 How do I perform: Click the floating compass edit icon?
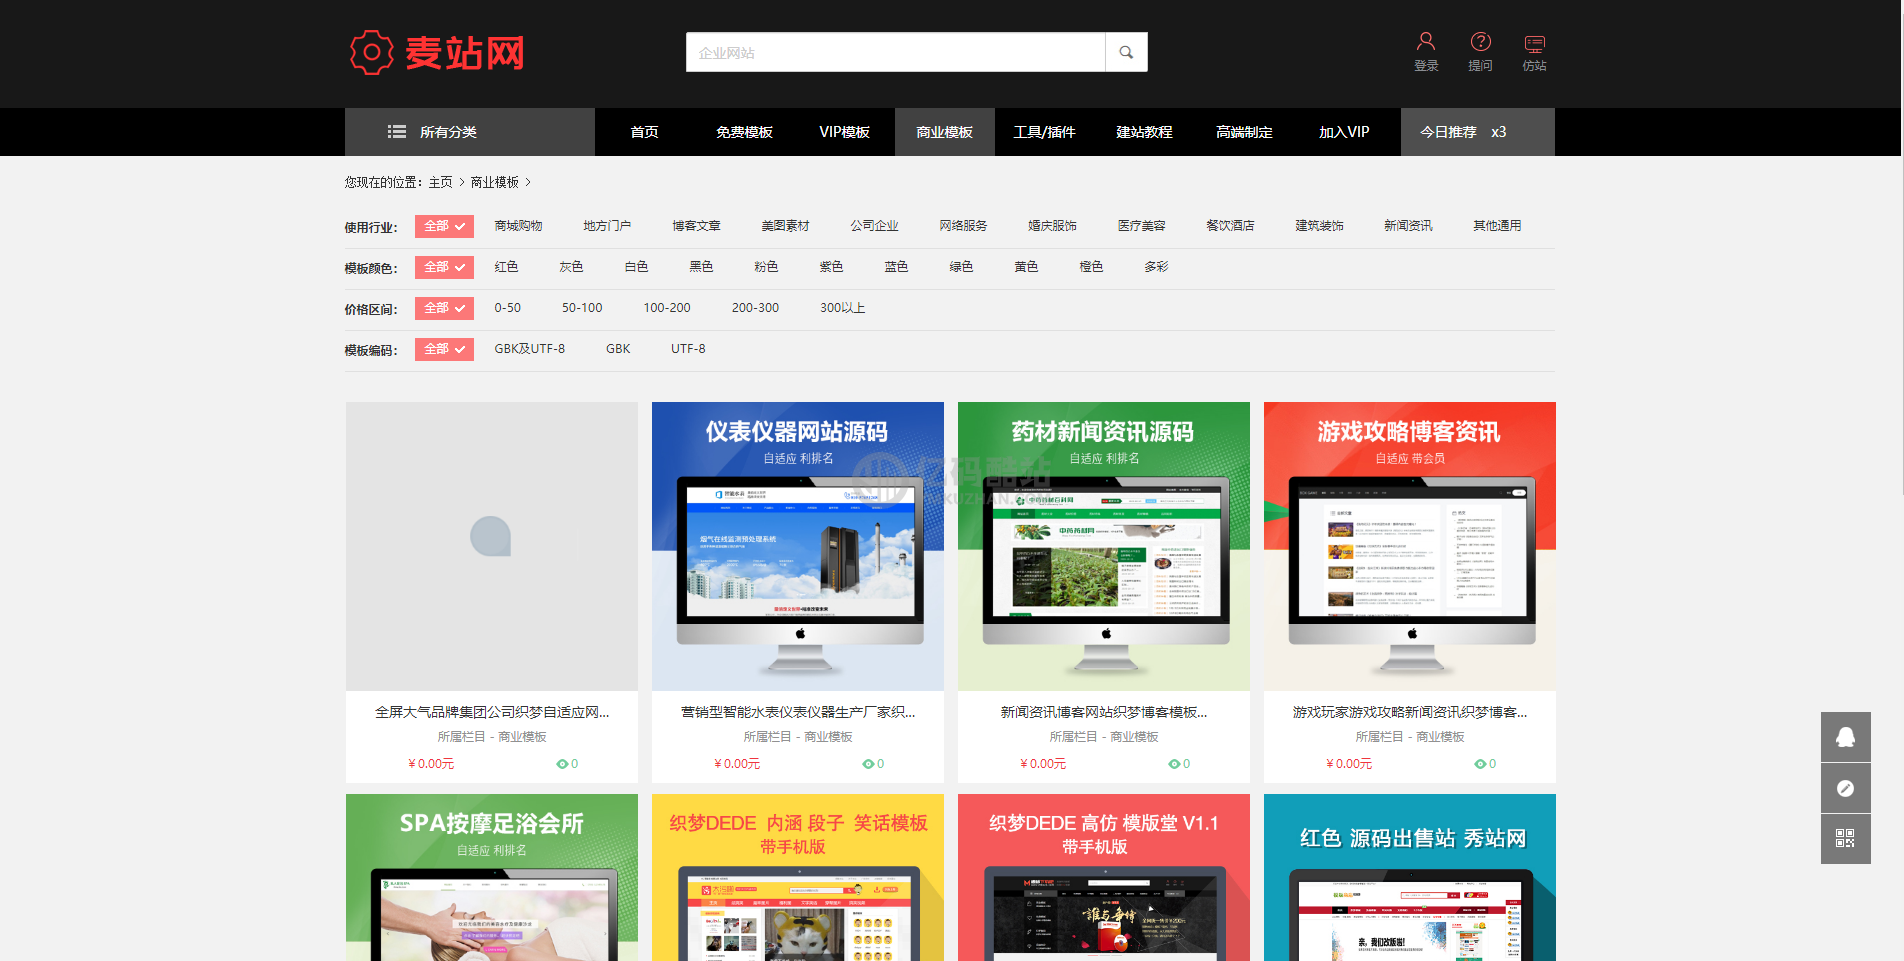coord(1846,788)
